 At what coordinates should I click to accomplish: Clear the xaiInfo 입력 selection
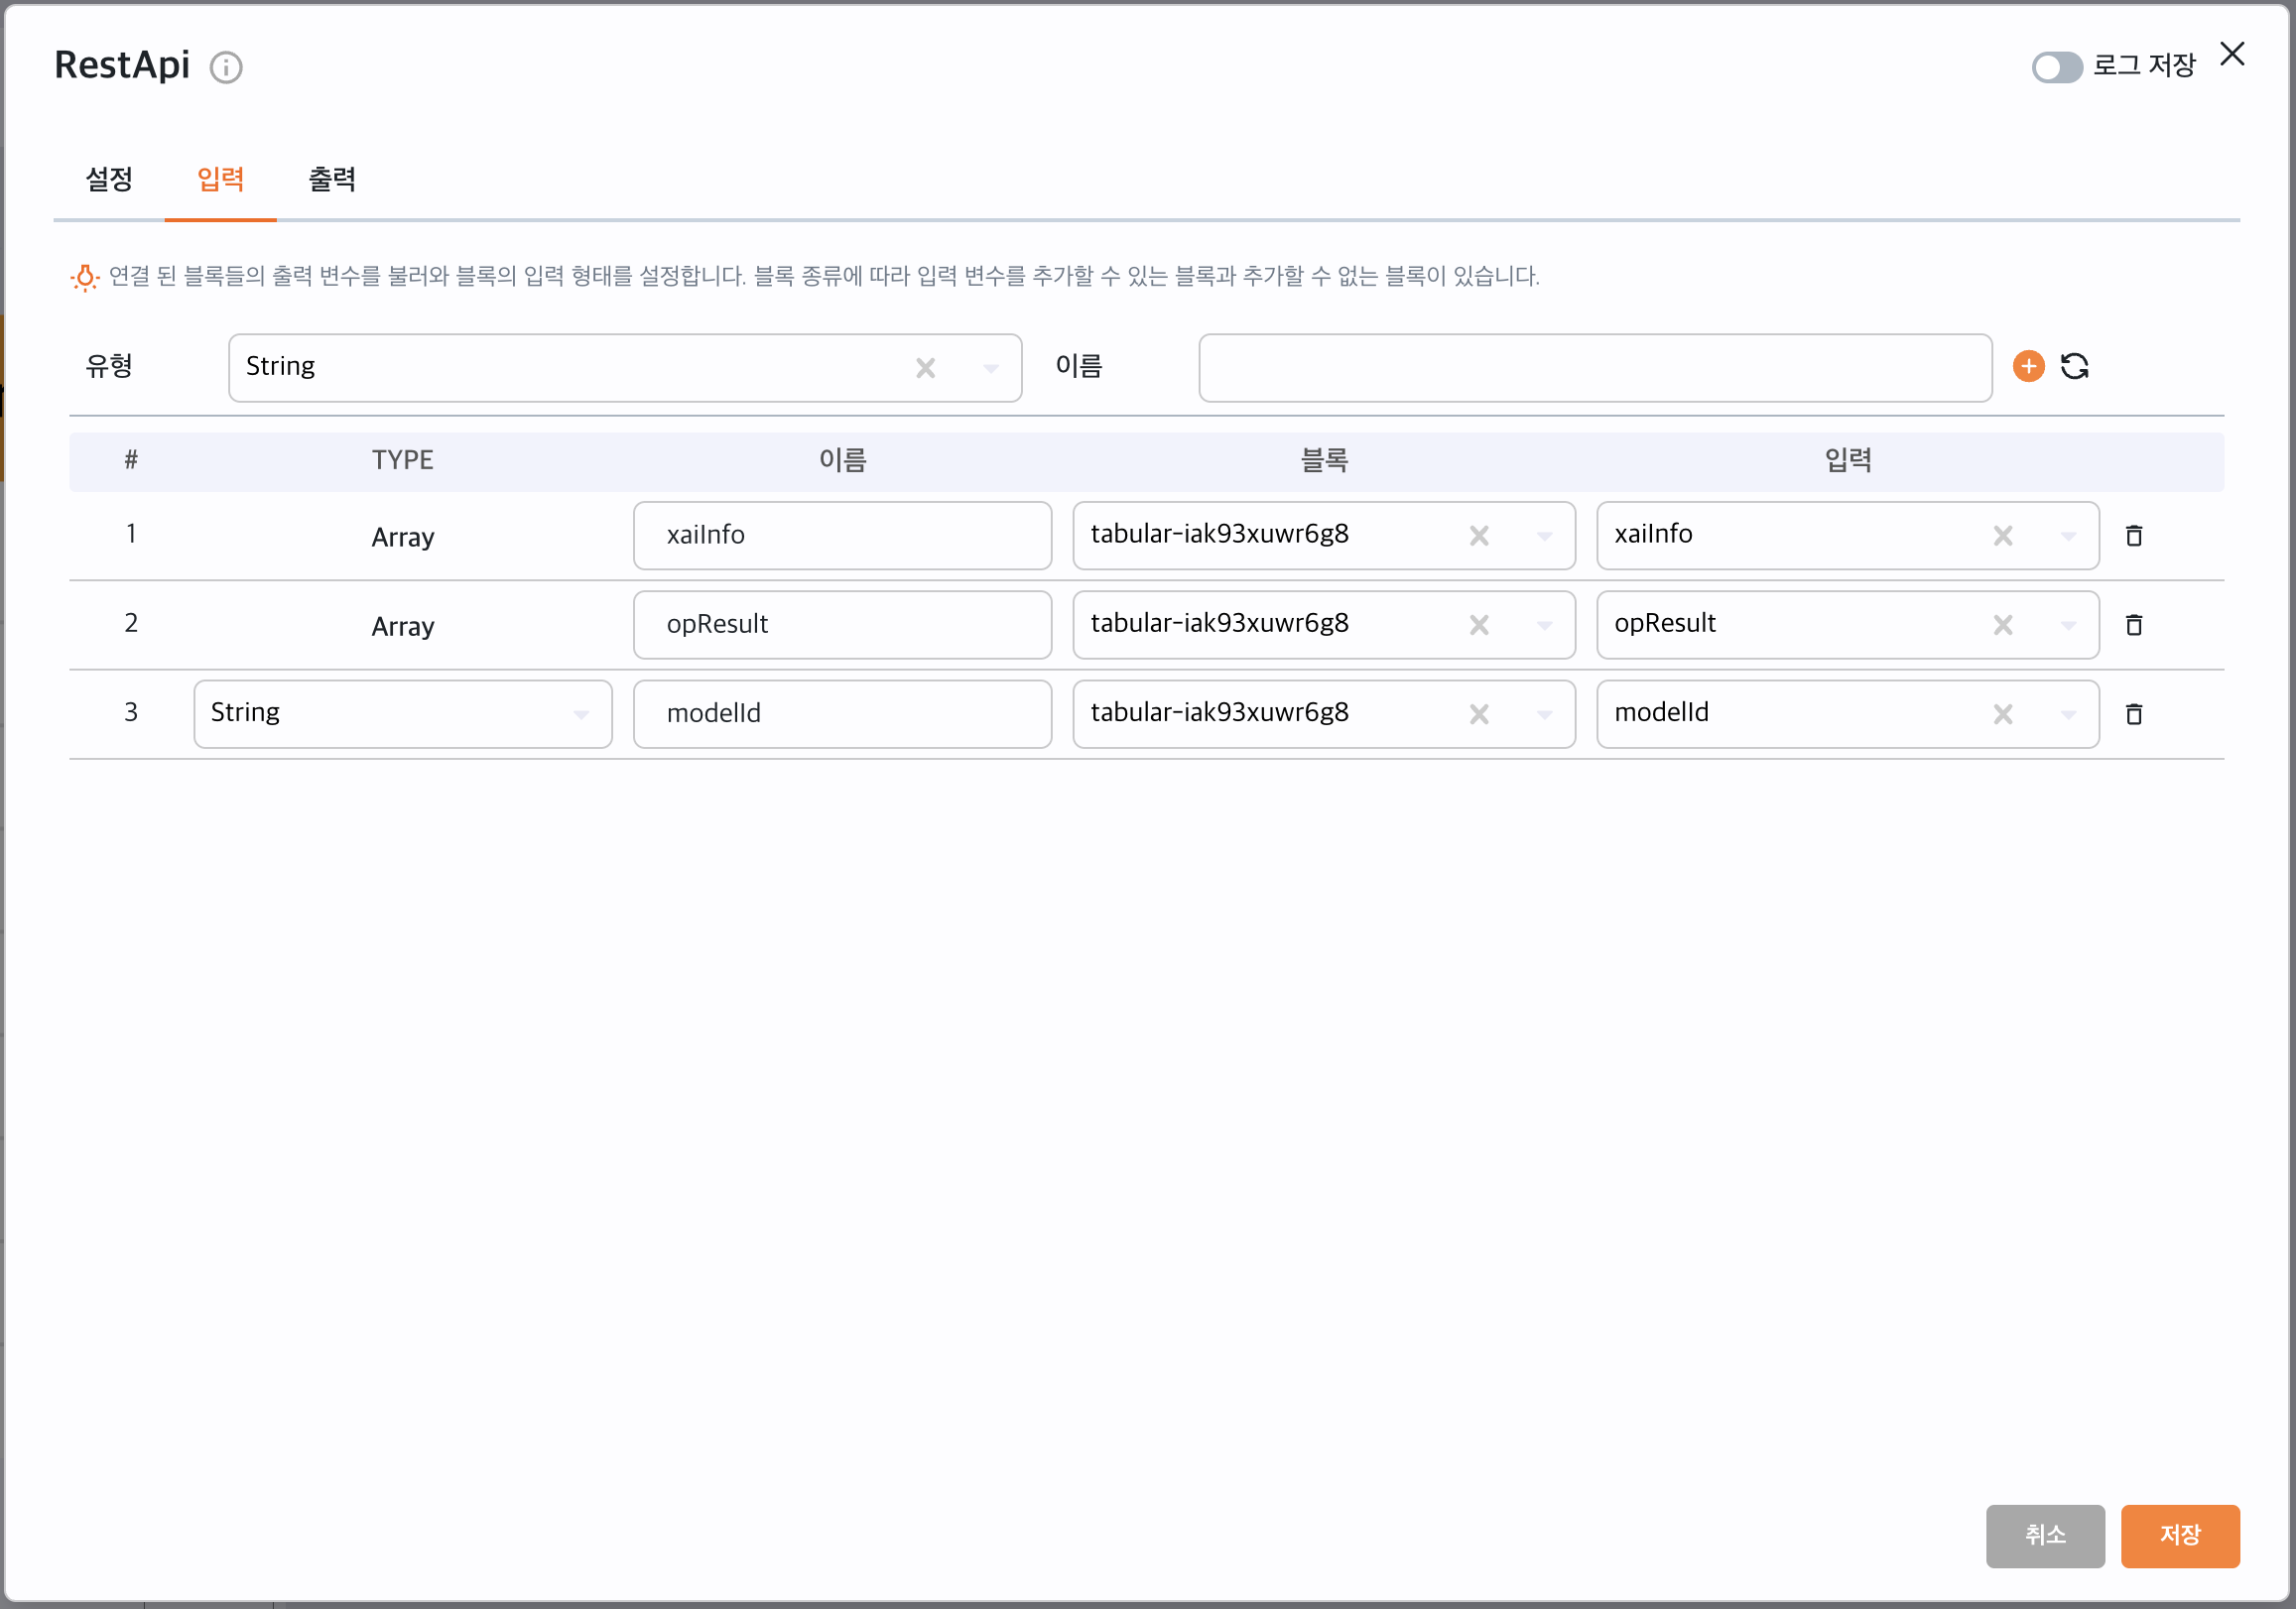coord(2002,536)
